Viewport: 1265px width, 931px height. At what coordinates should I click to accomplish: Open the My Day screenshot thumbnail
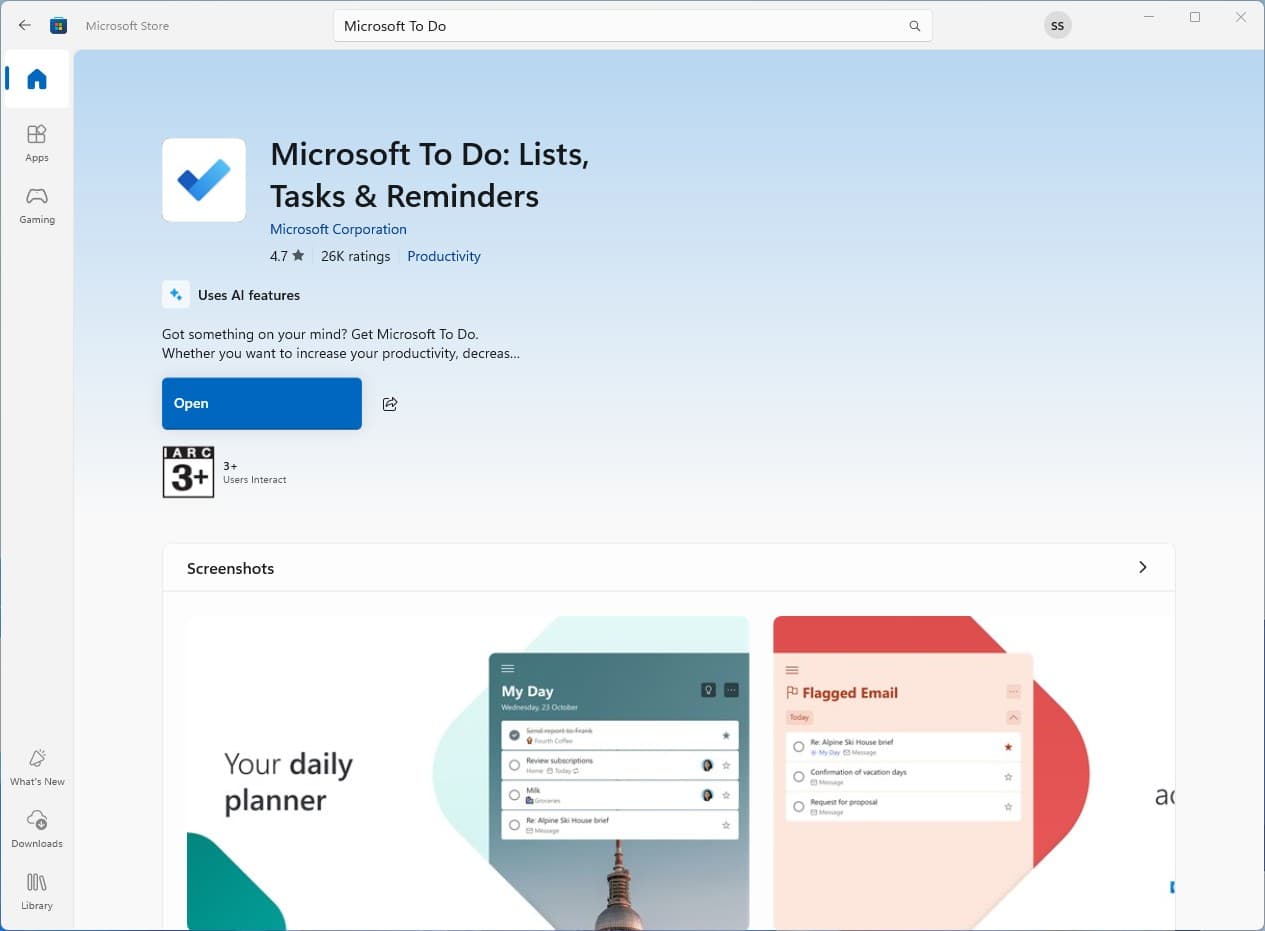pos(467,772)
